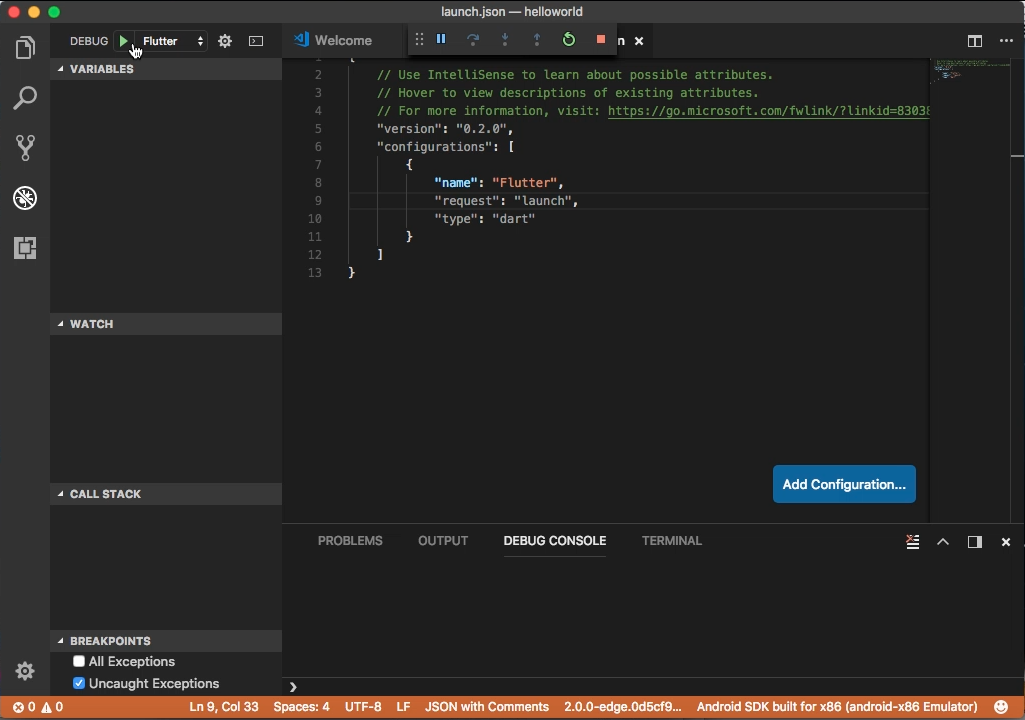The height and width of the screenshot is (720, 1025).
Task: Pause the debug session
Action: [441, 39]
